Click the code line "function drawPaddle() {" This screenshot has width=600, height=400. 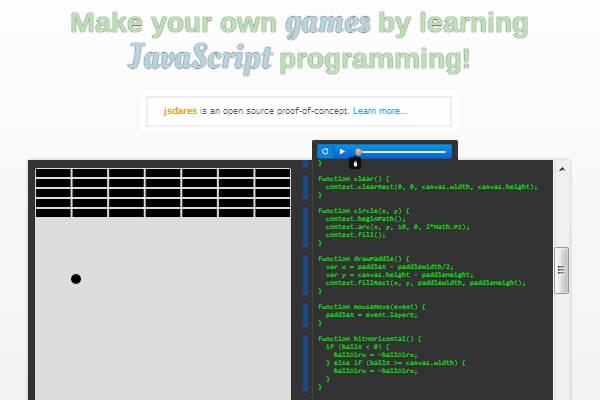tap(364, 259)
